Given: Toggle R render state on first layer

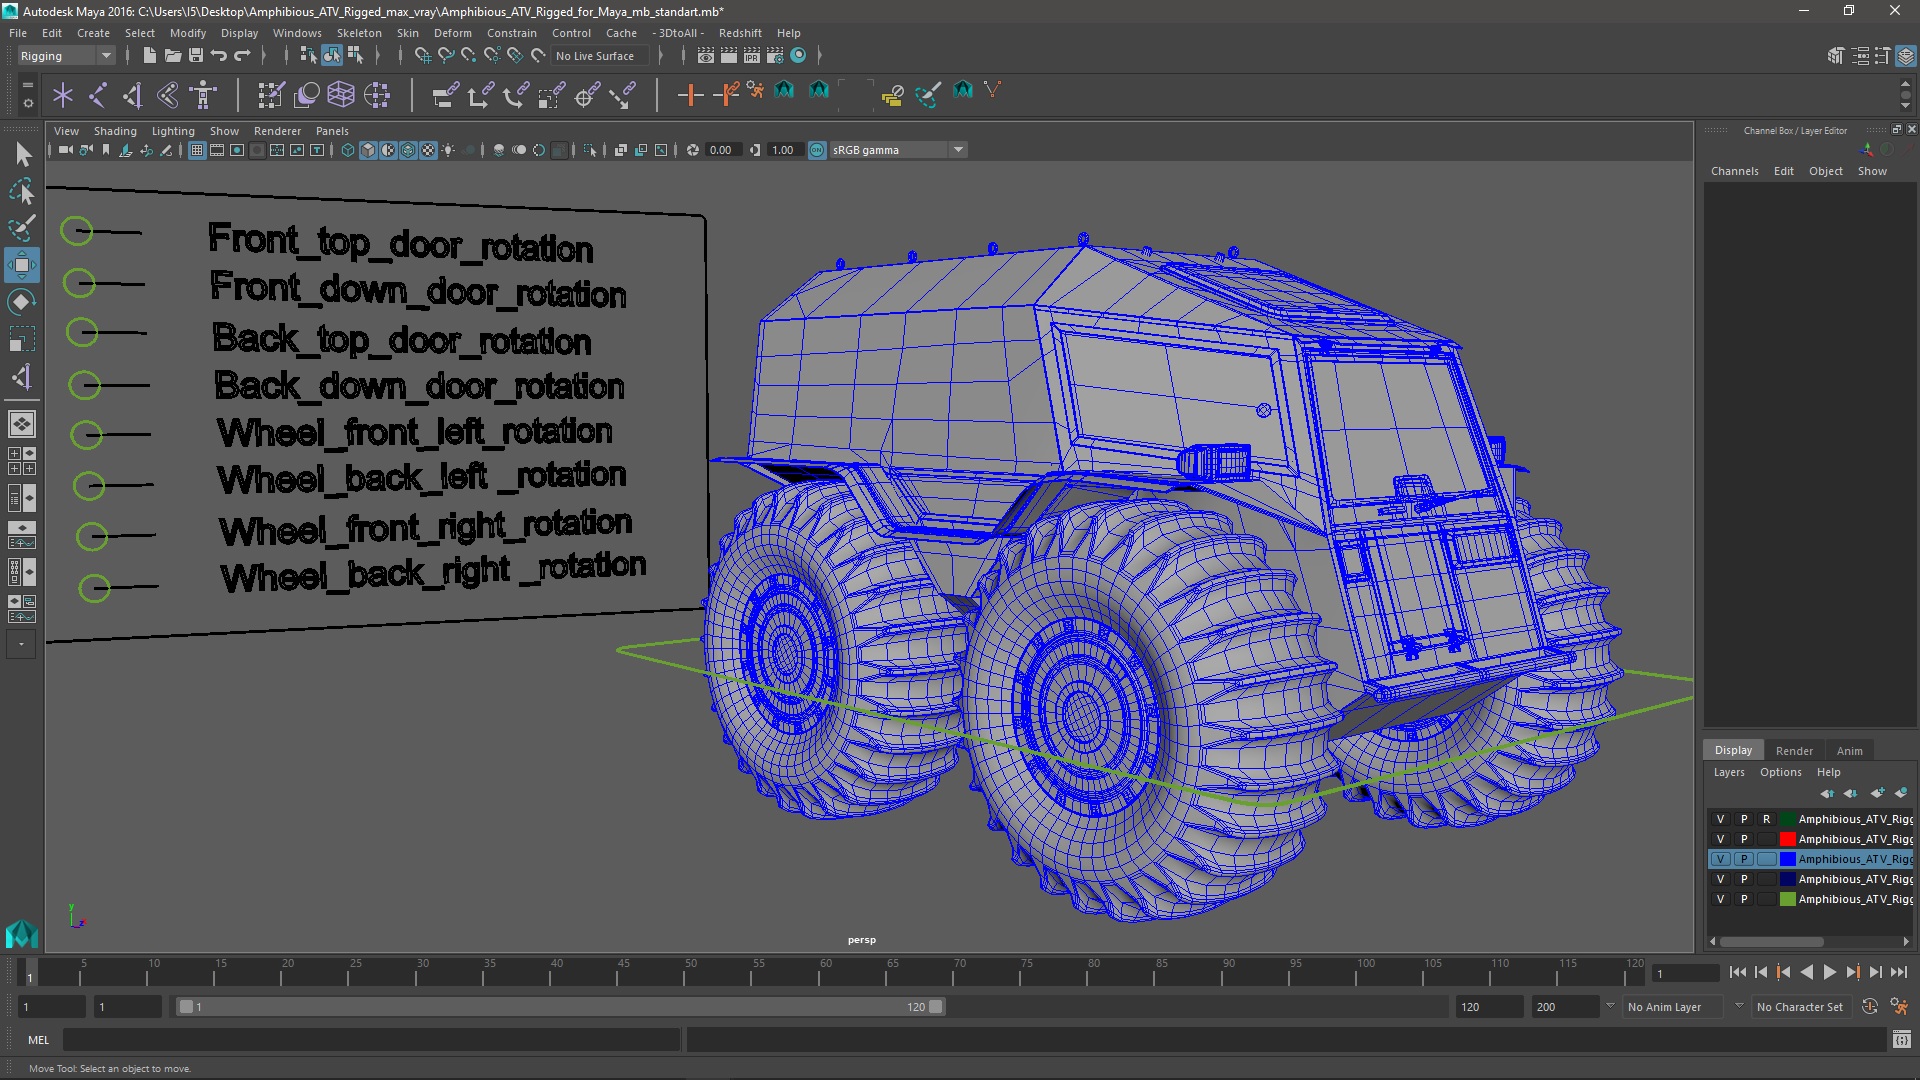Looking at the screenshot, I should point(1766,819).
